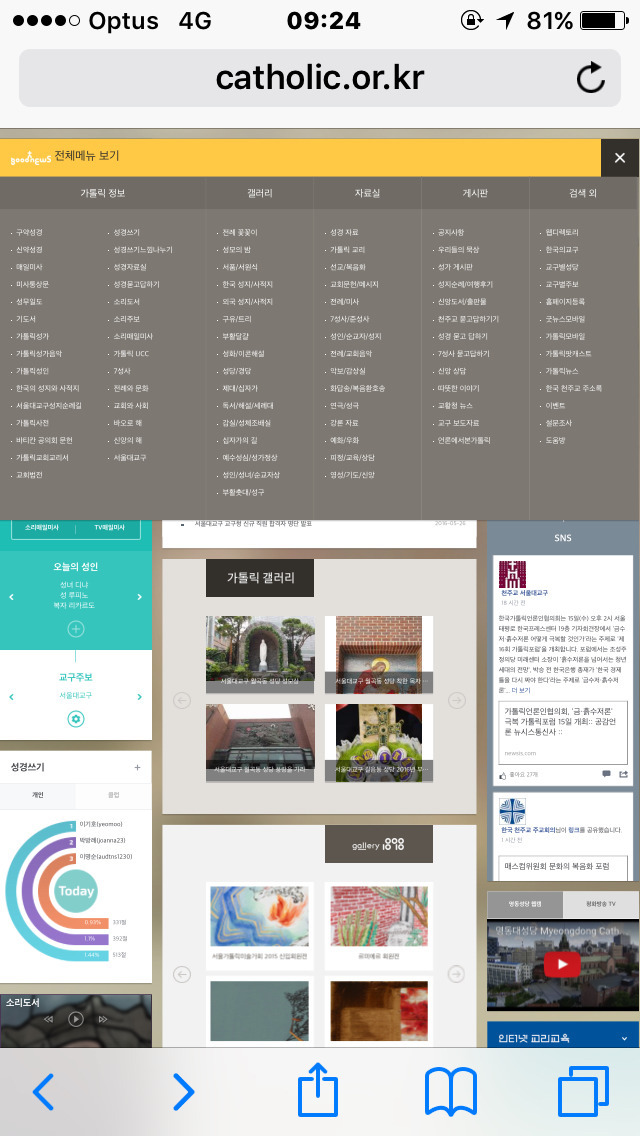Fast-forward the 소리도서 audio player
Image resolution: width=640 pixels, height=1136 pixels.
103,1019
